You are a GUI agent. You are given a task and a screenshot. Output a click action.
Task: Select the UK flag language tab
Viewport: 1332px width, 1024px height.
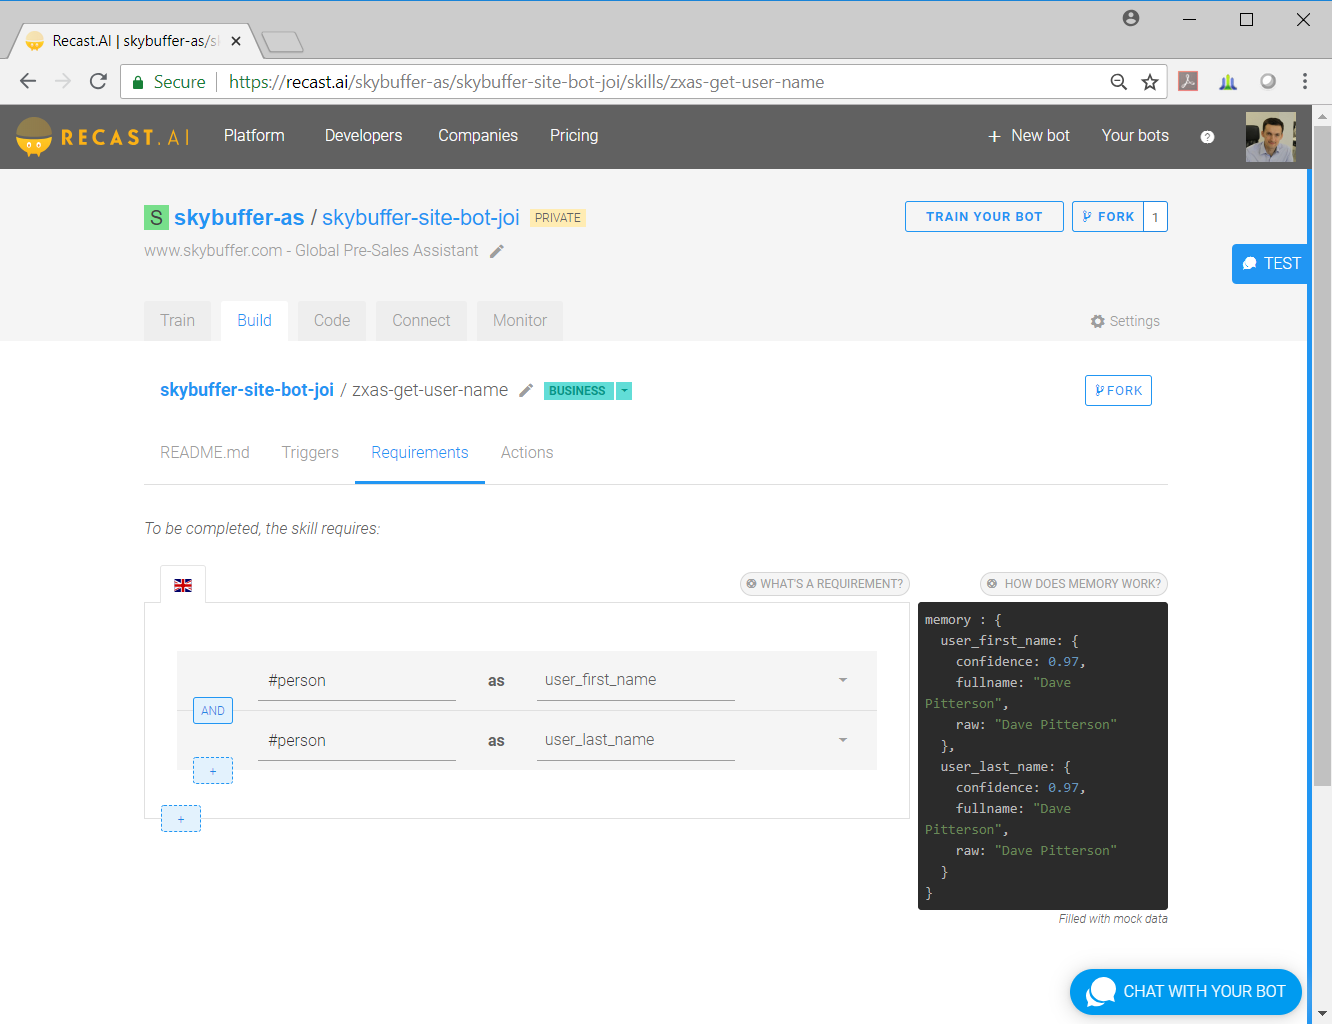pos(183,585)
